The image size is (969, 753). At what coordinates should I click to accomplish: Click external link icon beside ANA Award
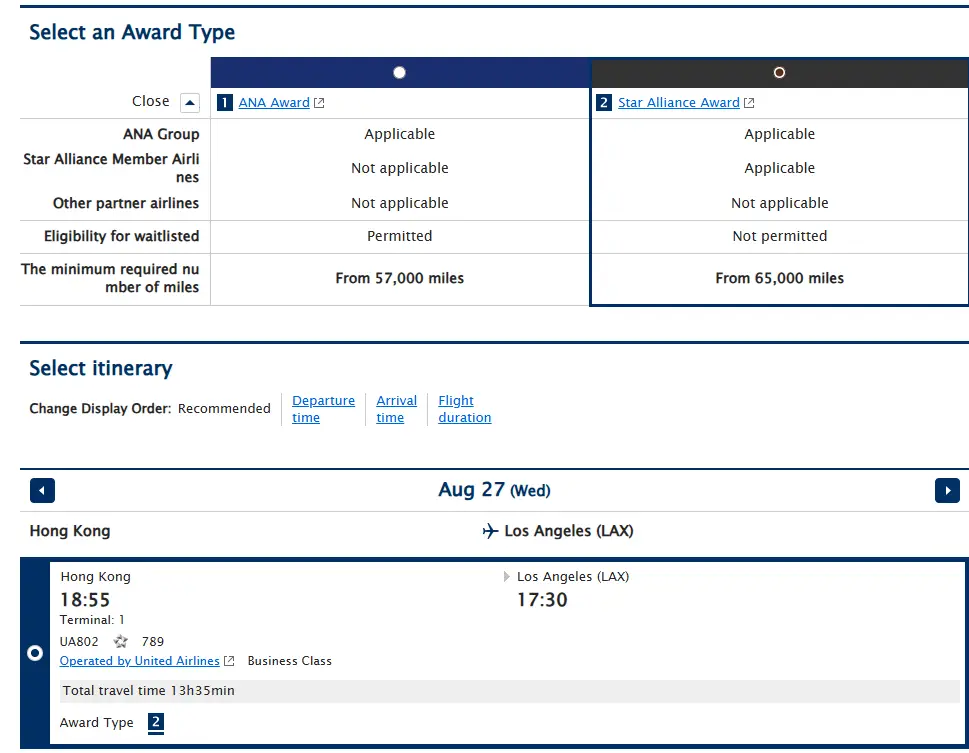coord(319,103)
